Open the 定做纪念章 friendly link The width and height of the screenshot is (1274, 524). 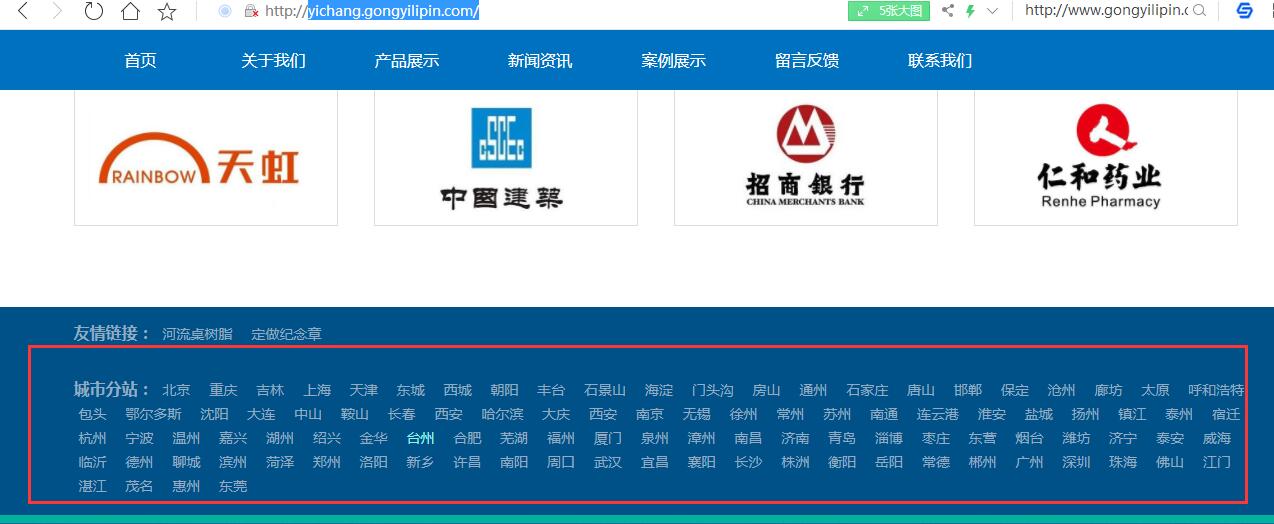[286, 334]
